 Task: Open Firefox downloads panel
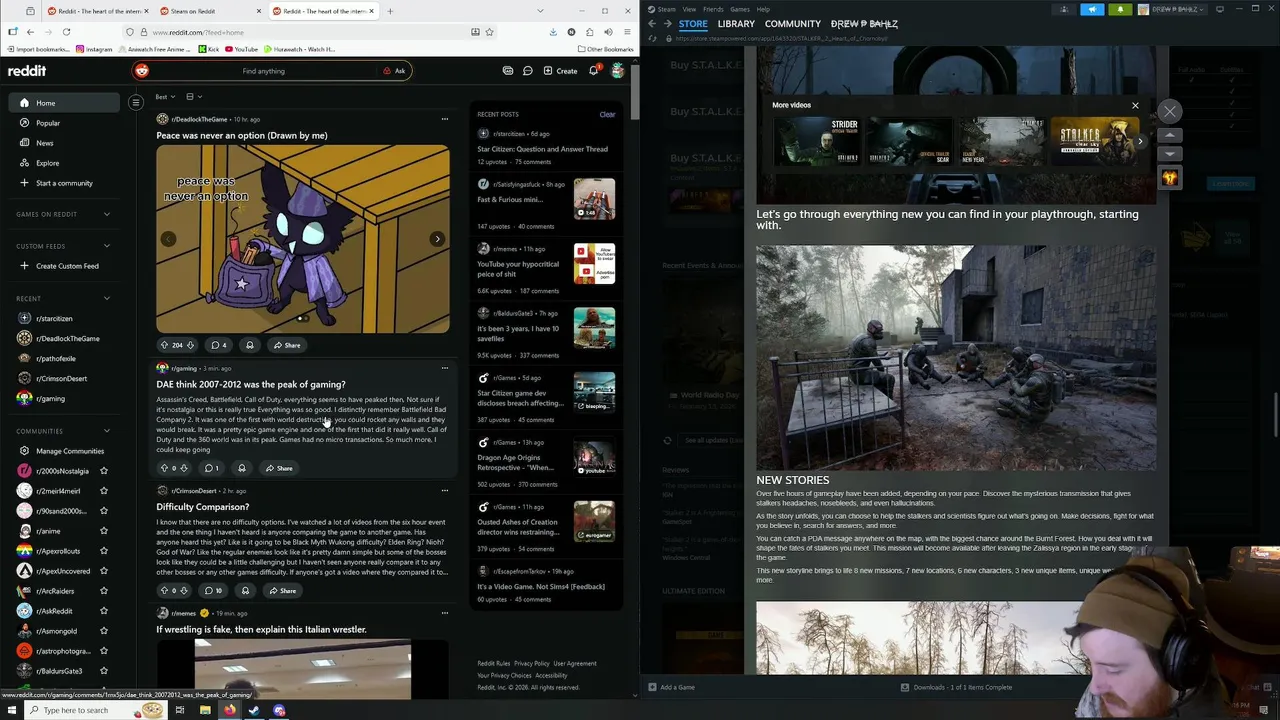[553, 32]
